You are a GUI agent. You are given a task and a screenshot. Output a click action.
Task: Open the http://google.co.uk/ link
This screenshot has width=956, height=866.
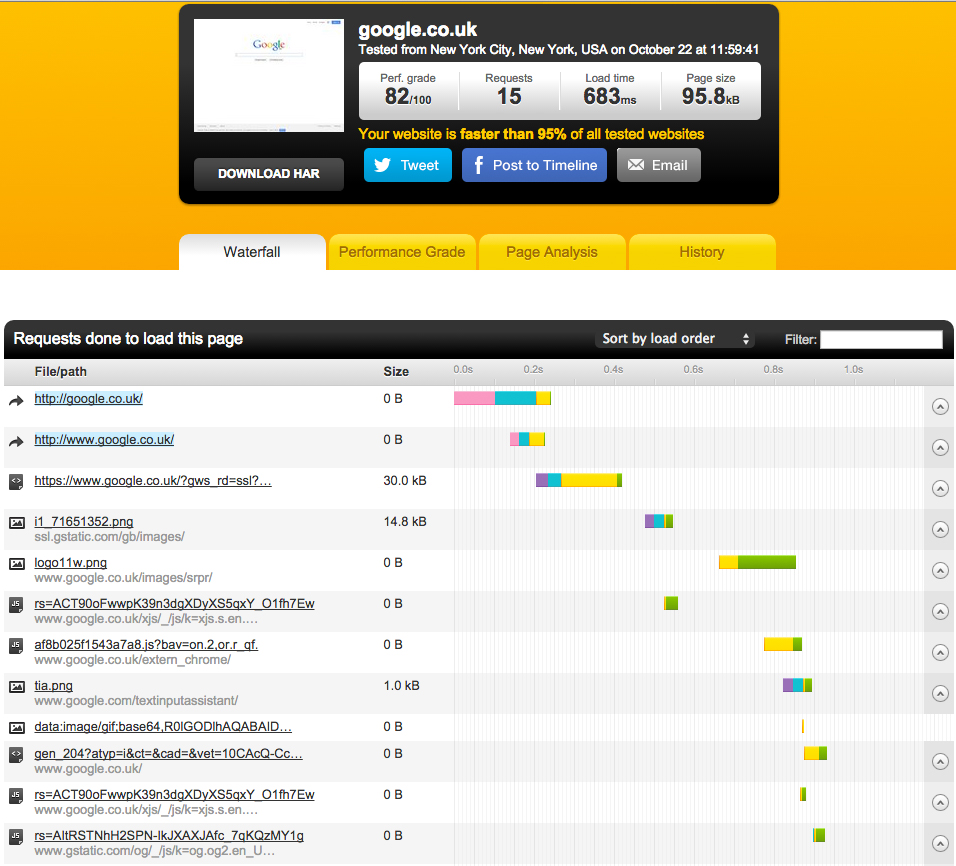coord(88,399)
